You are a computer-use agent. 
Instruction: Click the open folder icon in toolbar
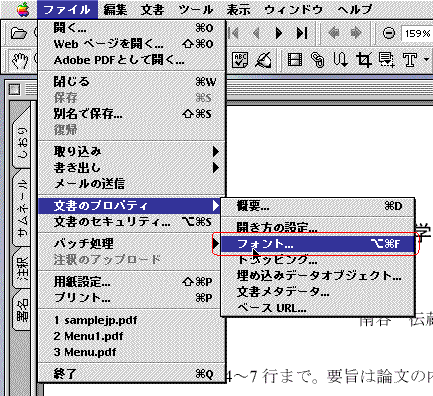(x=18, y=33)
